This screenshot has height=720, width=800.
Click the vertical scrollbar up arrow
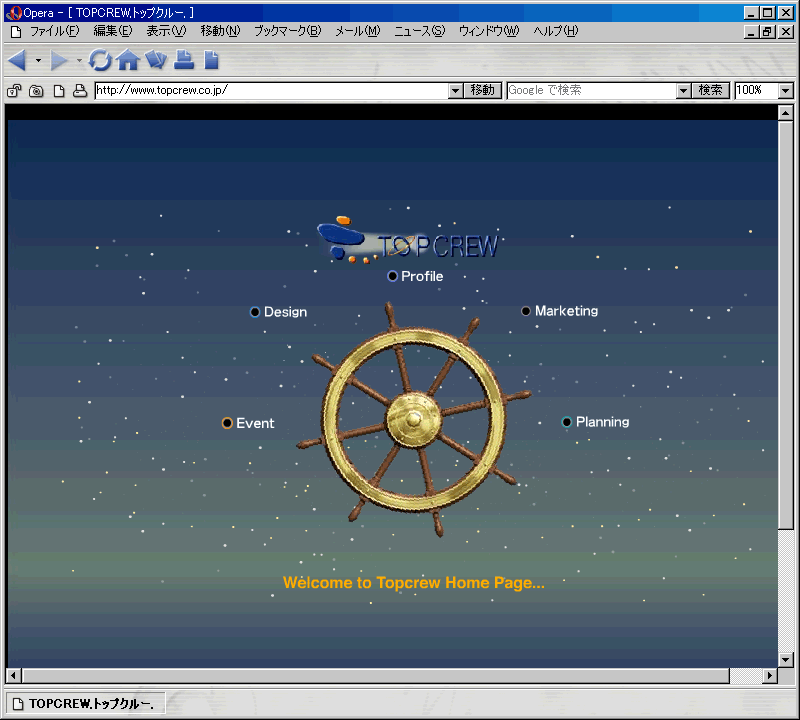click(x=786, y=113)
